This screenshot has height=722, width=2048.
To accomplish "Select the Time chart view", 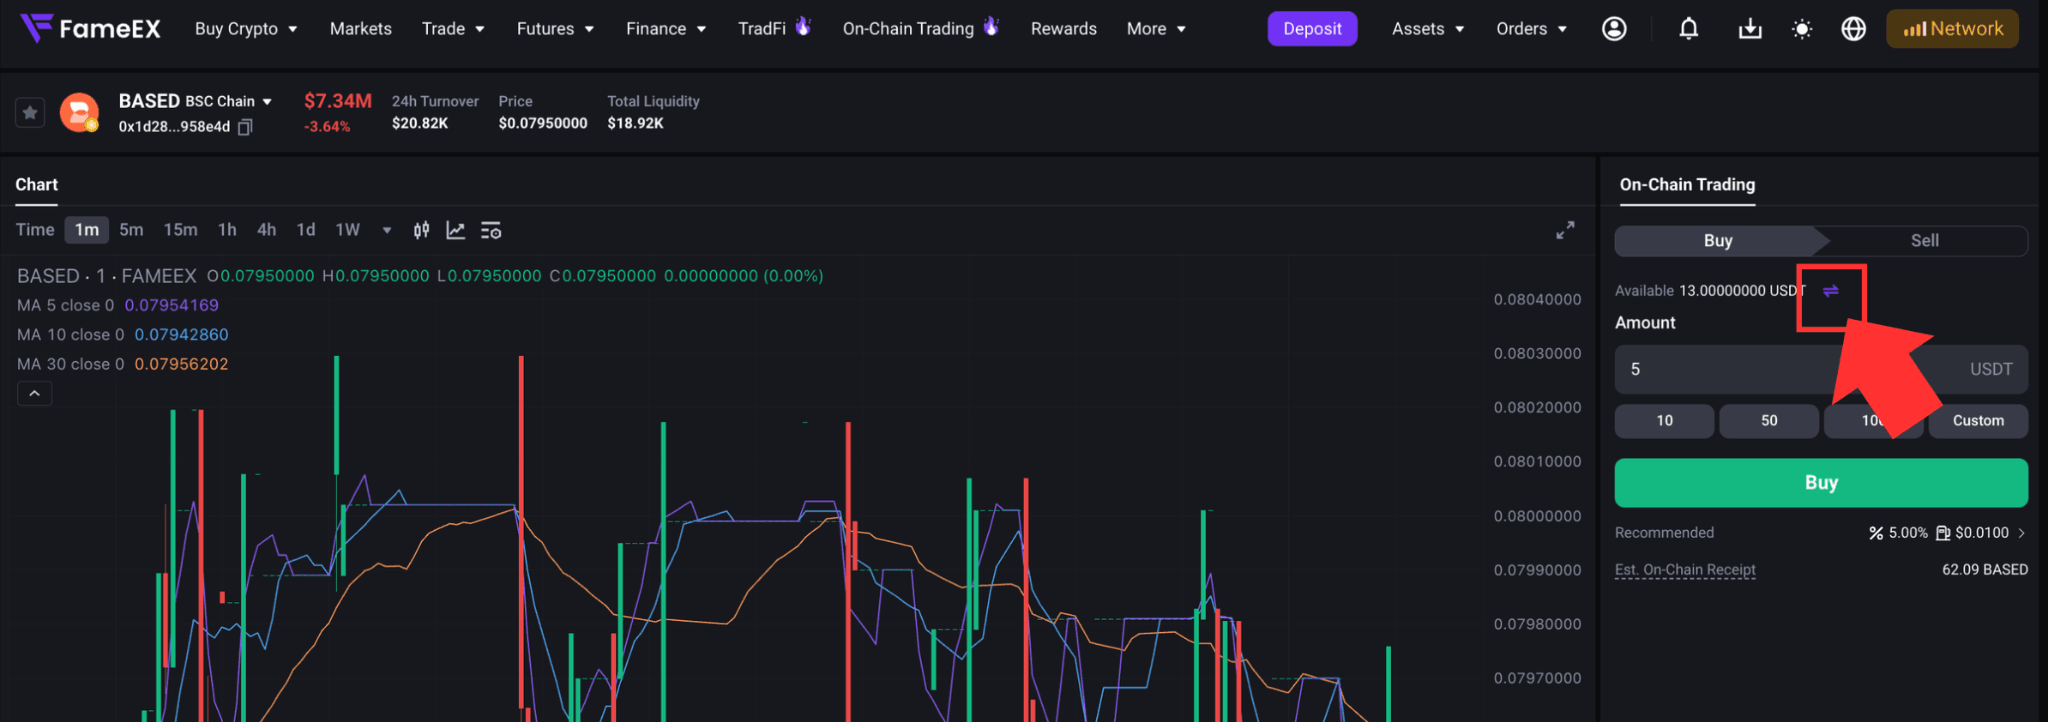I will 35,230.
